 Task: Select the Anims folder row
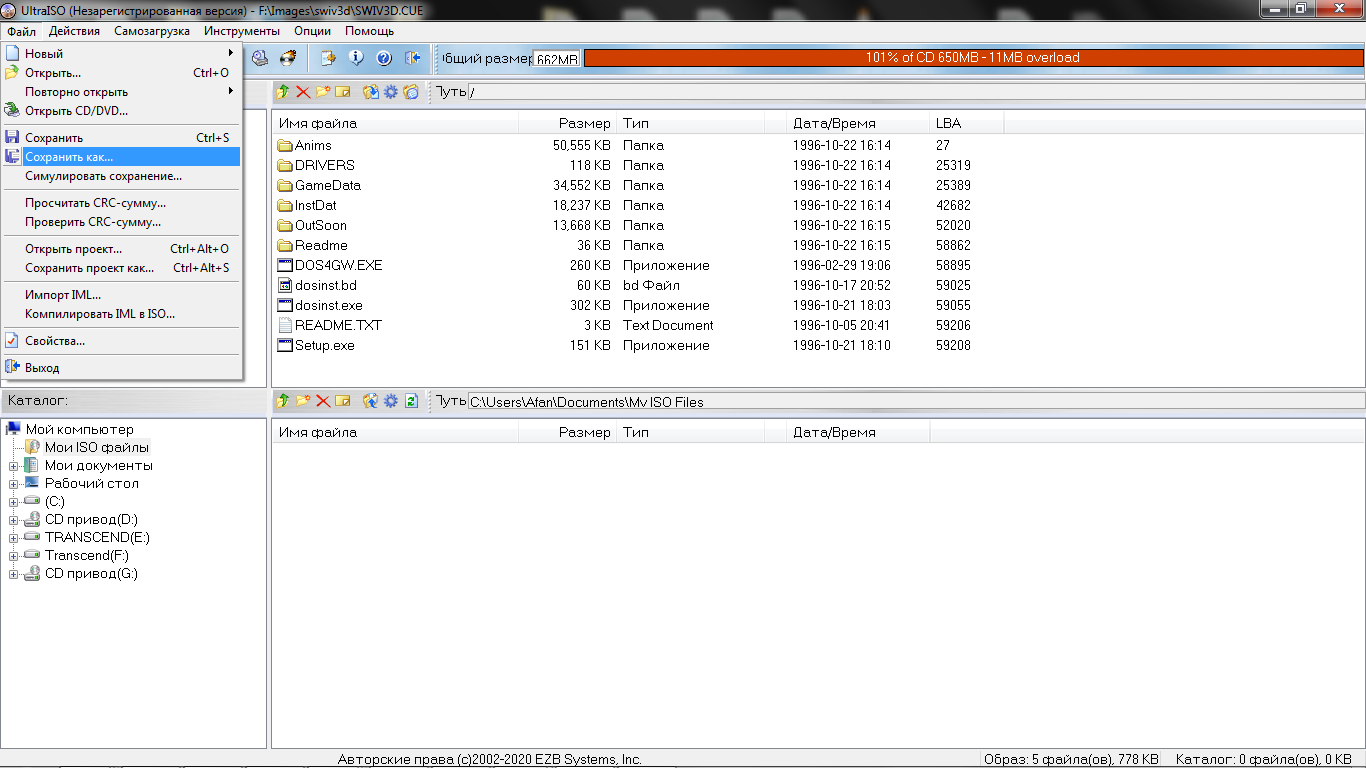pyautogui.click(x=640, y=145)
